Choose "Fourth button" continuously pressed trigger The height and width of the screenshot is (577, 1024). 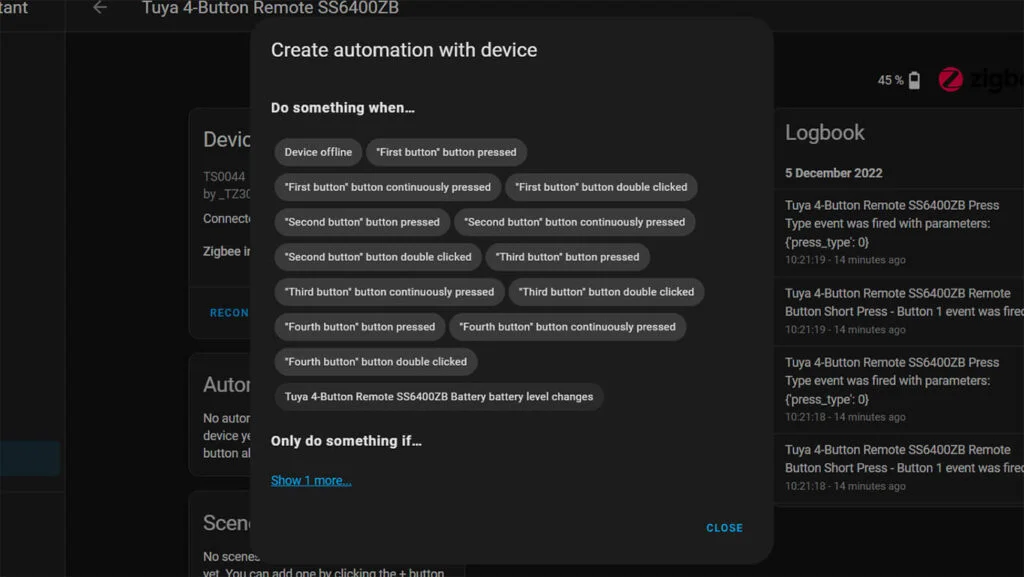click(567, 327)
